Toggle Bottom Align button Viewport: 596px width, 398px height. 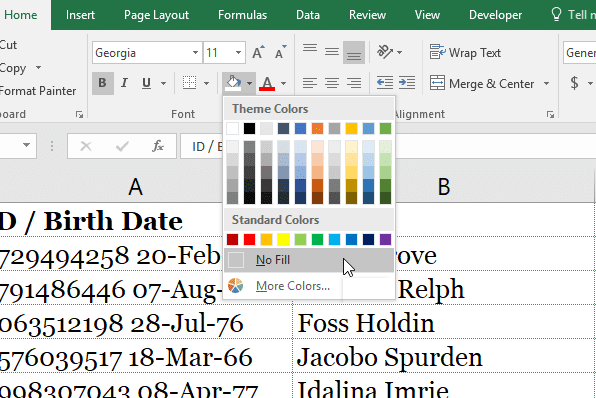pos(354,52)
